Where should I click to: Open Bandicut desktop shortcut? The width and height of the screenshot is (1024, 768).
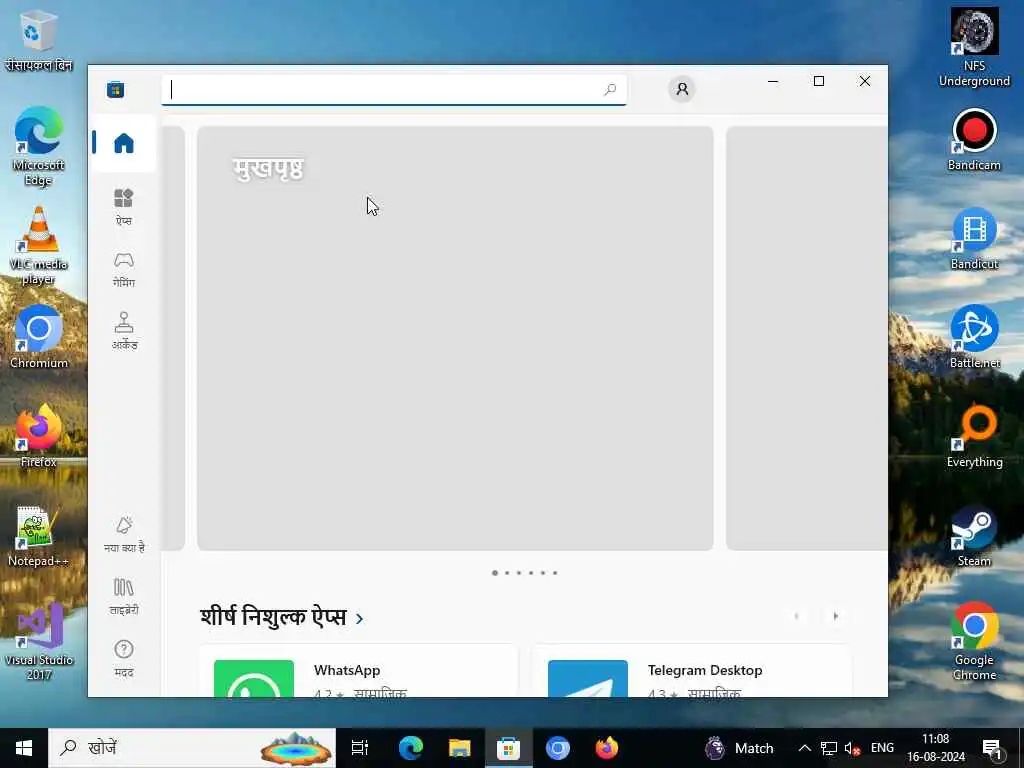(974, 239)
